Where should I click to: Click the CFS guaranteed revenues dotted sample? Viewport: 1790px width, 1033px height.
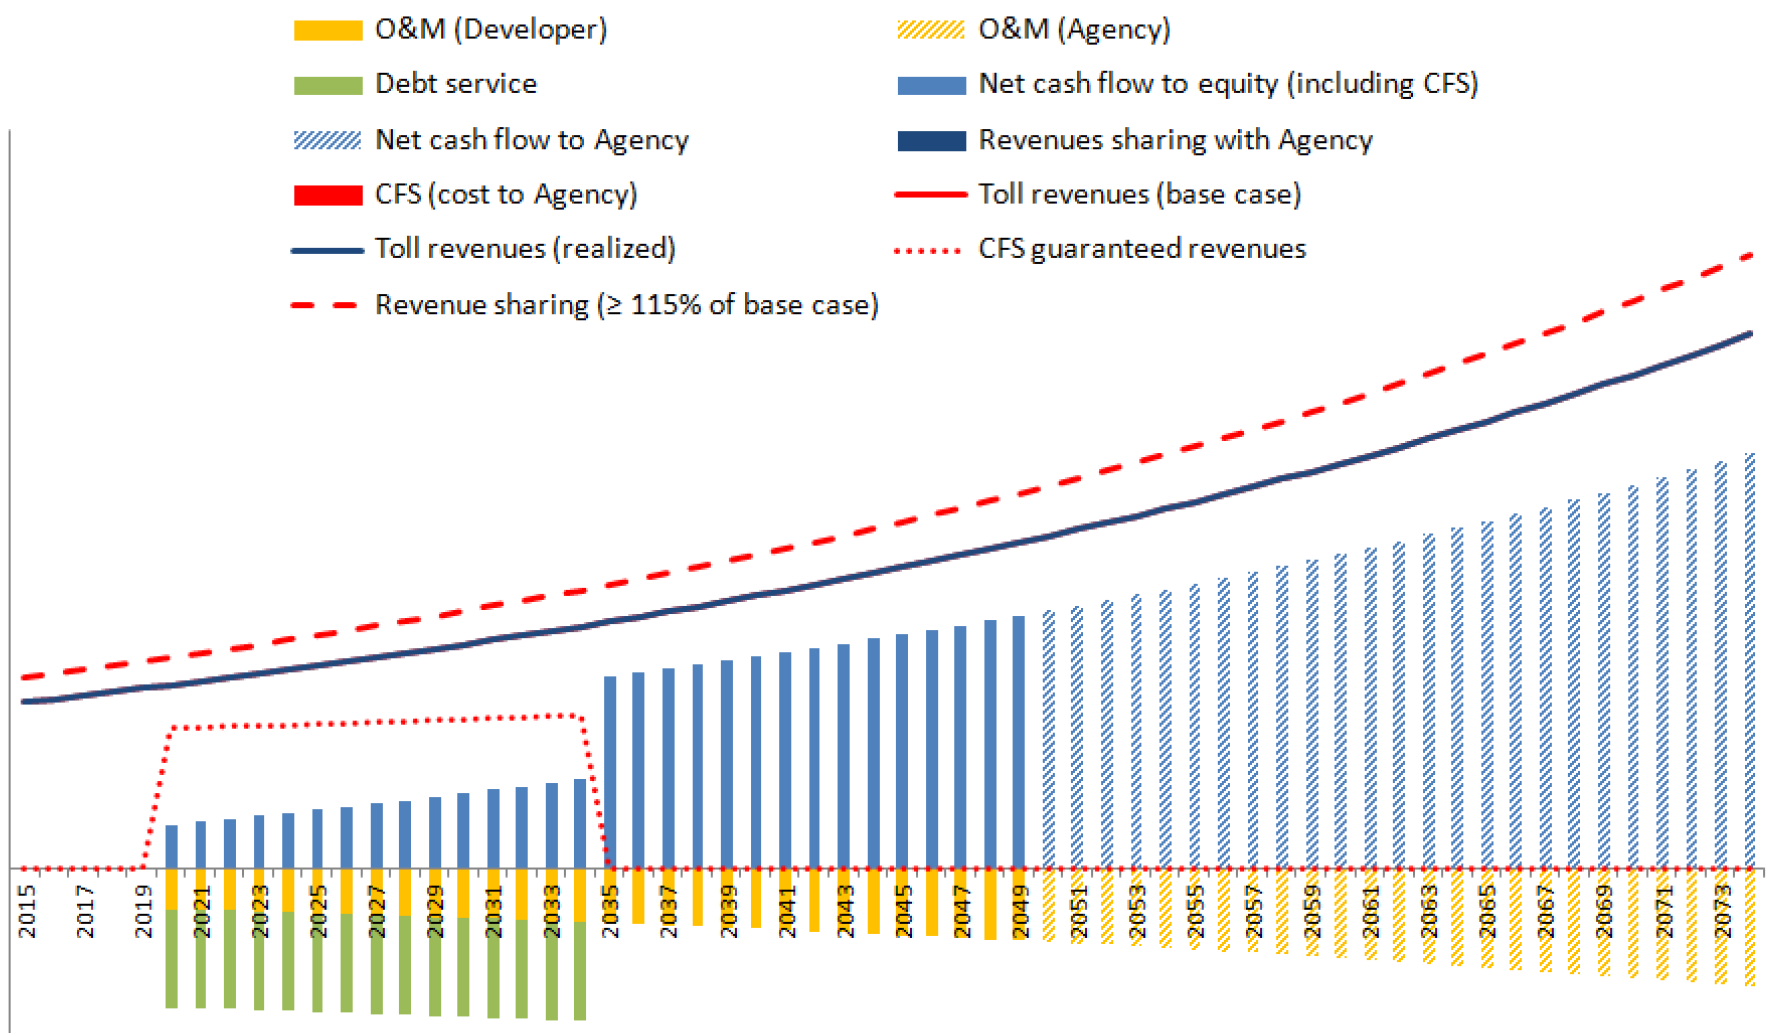point(928,250)
